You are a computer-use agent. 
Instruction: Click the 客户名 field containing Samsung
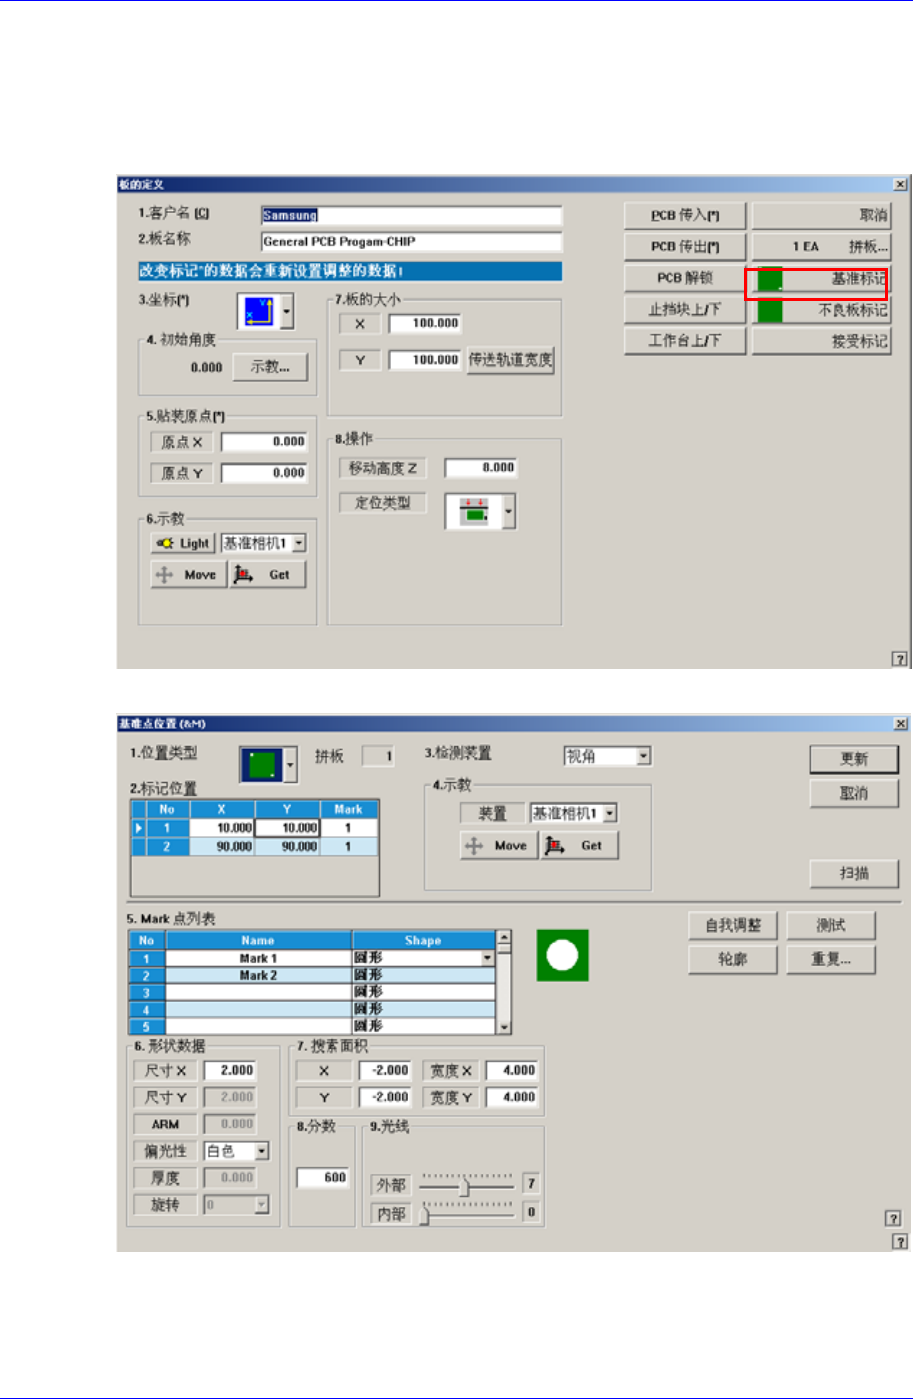coord(411,215)
